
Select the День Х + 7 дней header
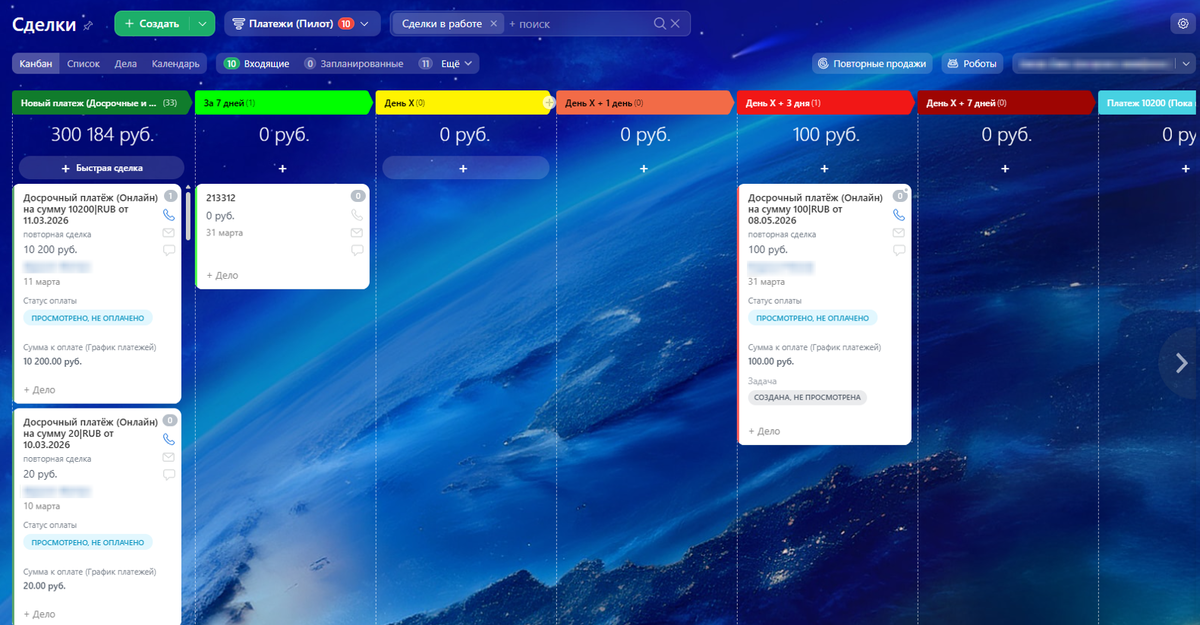point(1005,102)
